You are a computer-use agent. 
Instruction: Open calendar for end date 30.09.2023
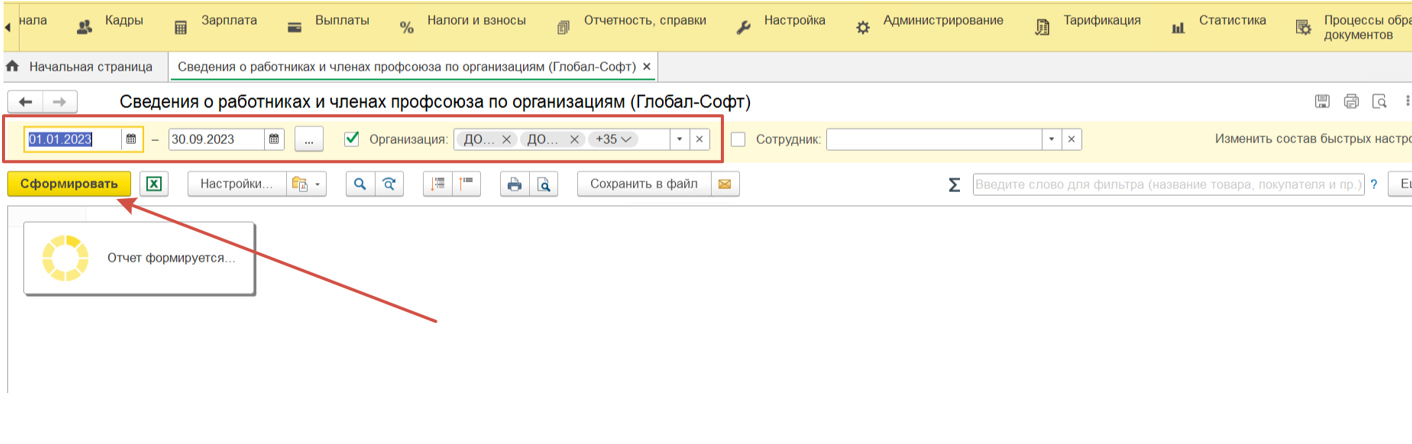point(274,140)
